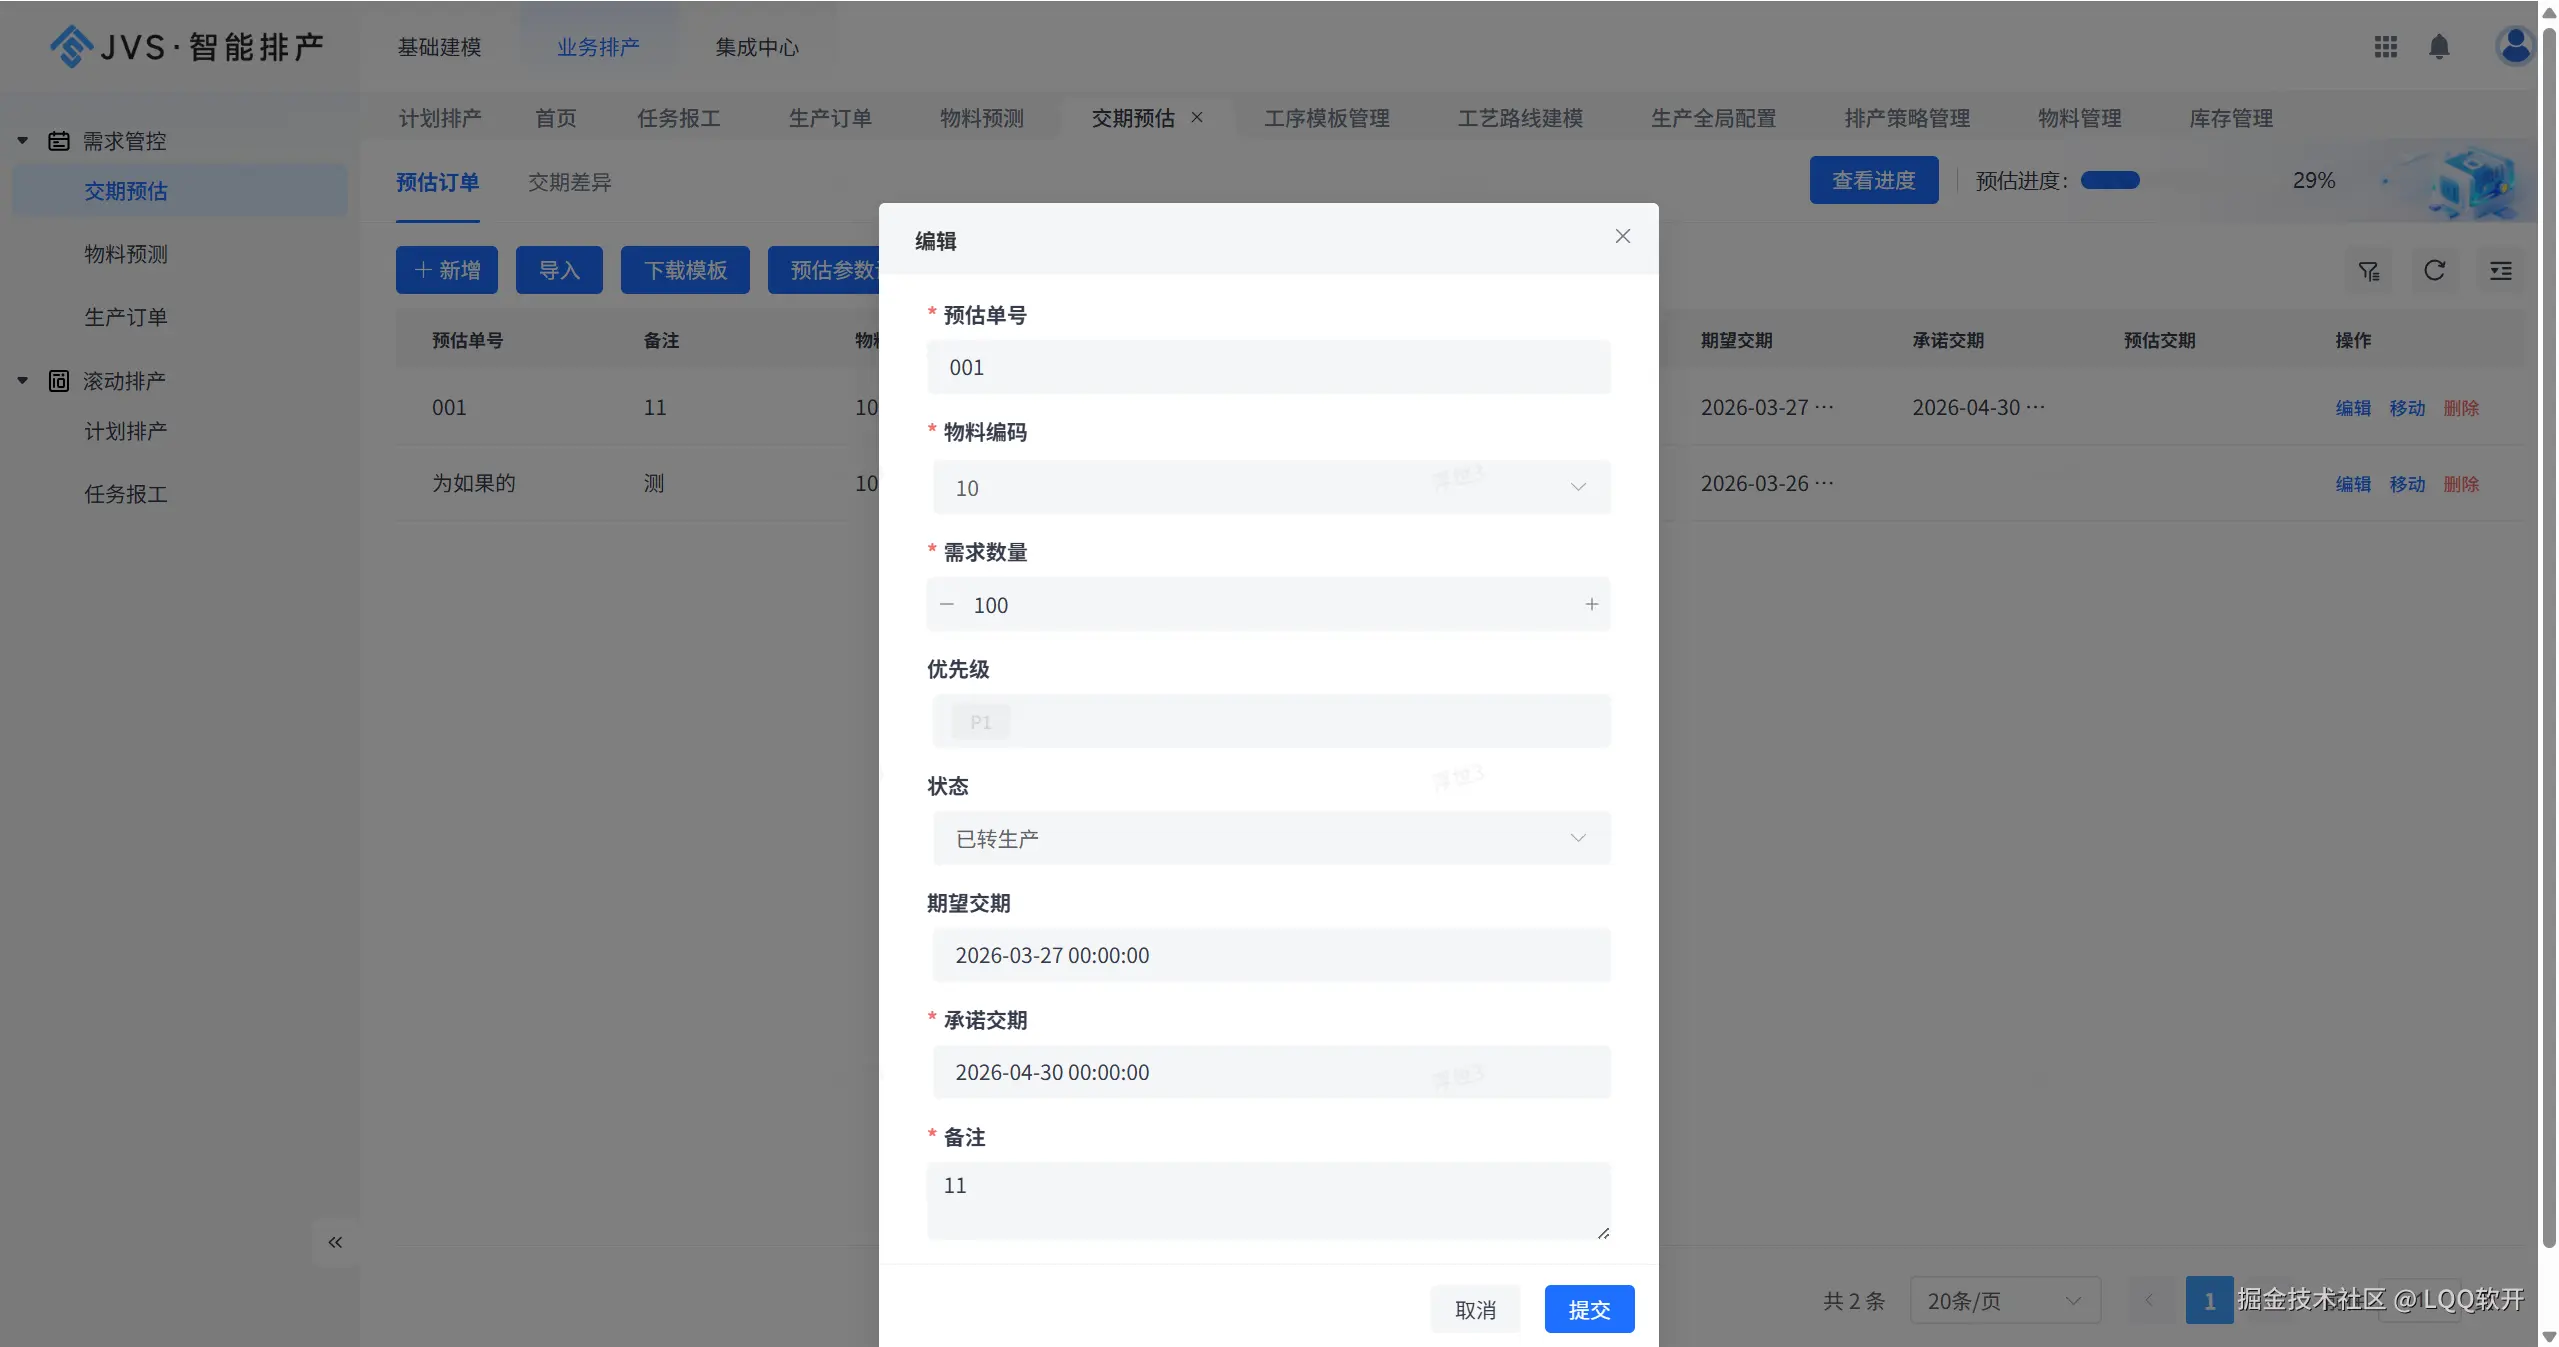This screenshot has width=2559, height=1347.
Task: Collapse the sidebar with double-chevron icon
Action: (x=335, y=1242)
